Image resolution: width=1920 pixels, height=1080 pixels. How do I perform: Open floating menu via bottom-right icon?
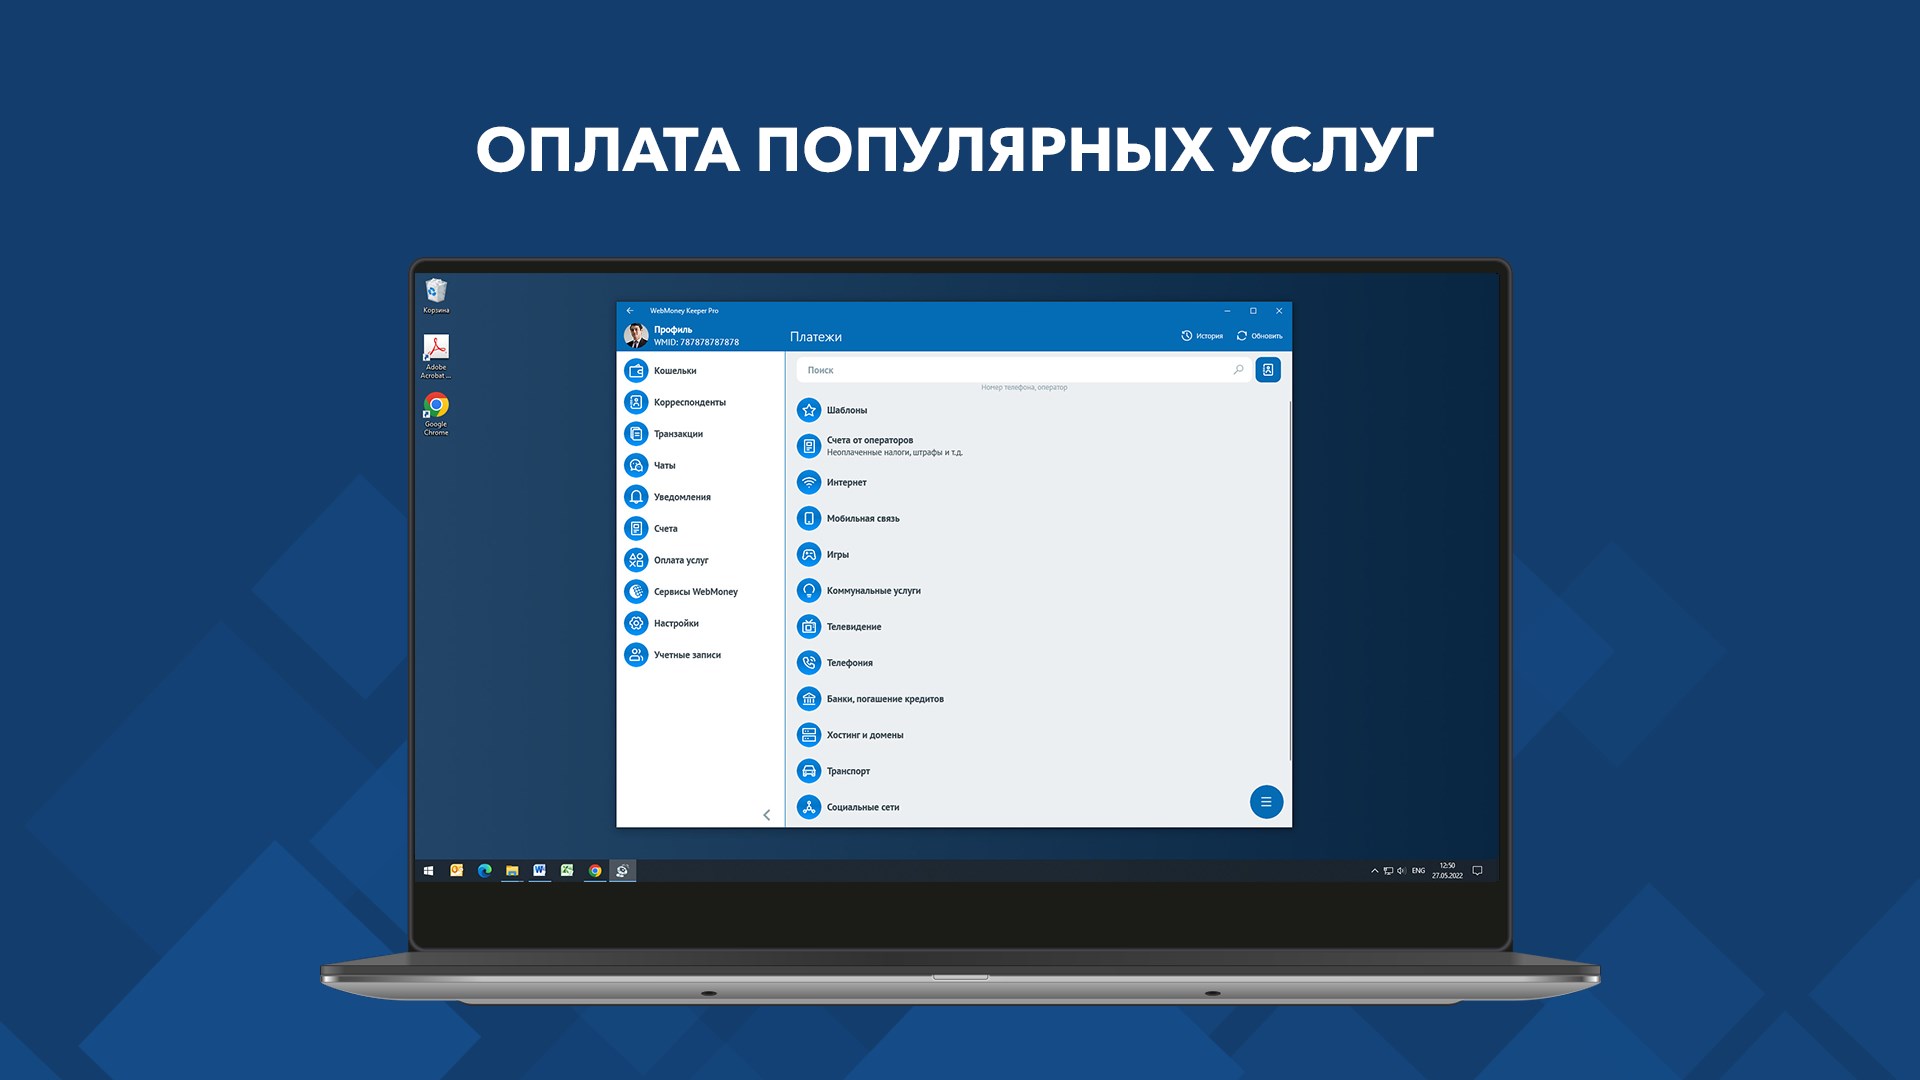(1263, 800)
